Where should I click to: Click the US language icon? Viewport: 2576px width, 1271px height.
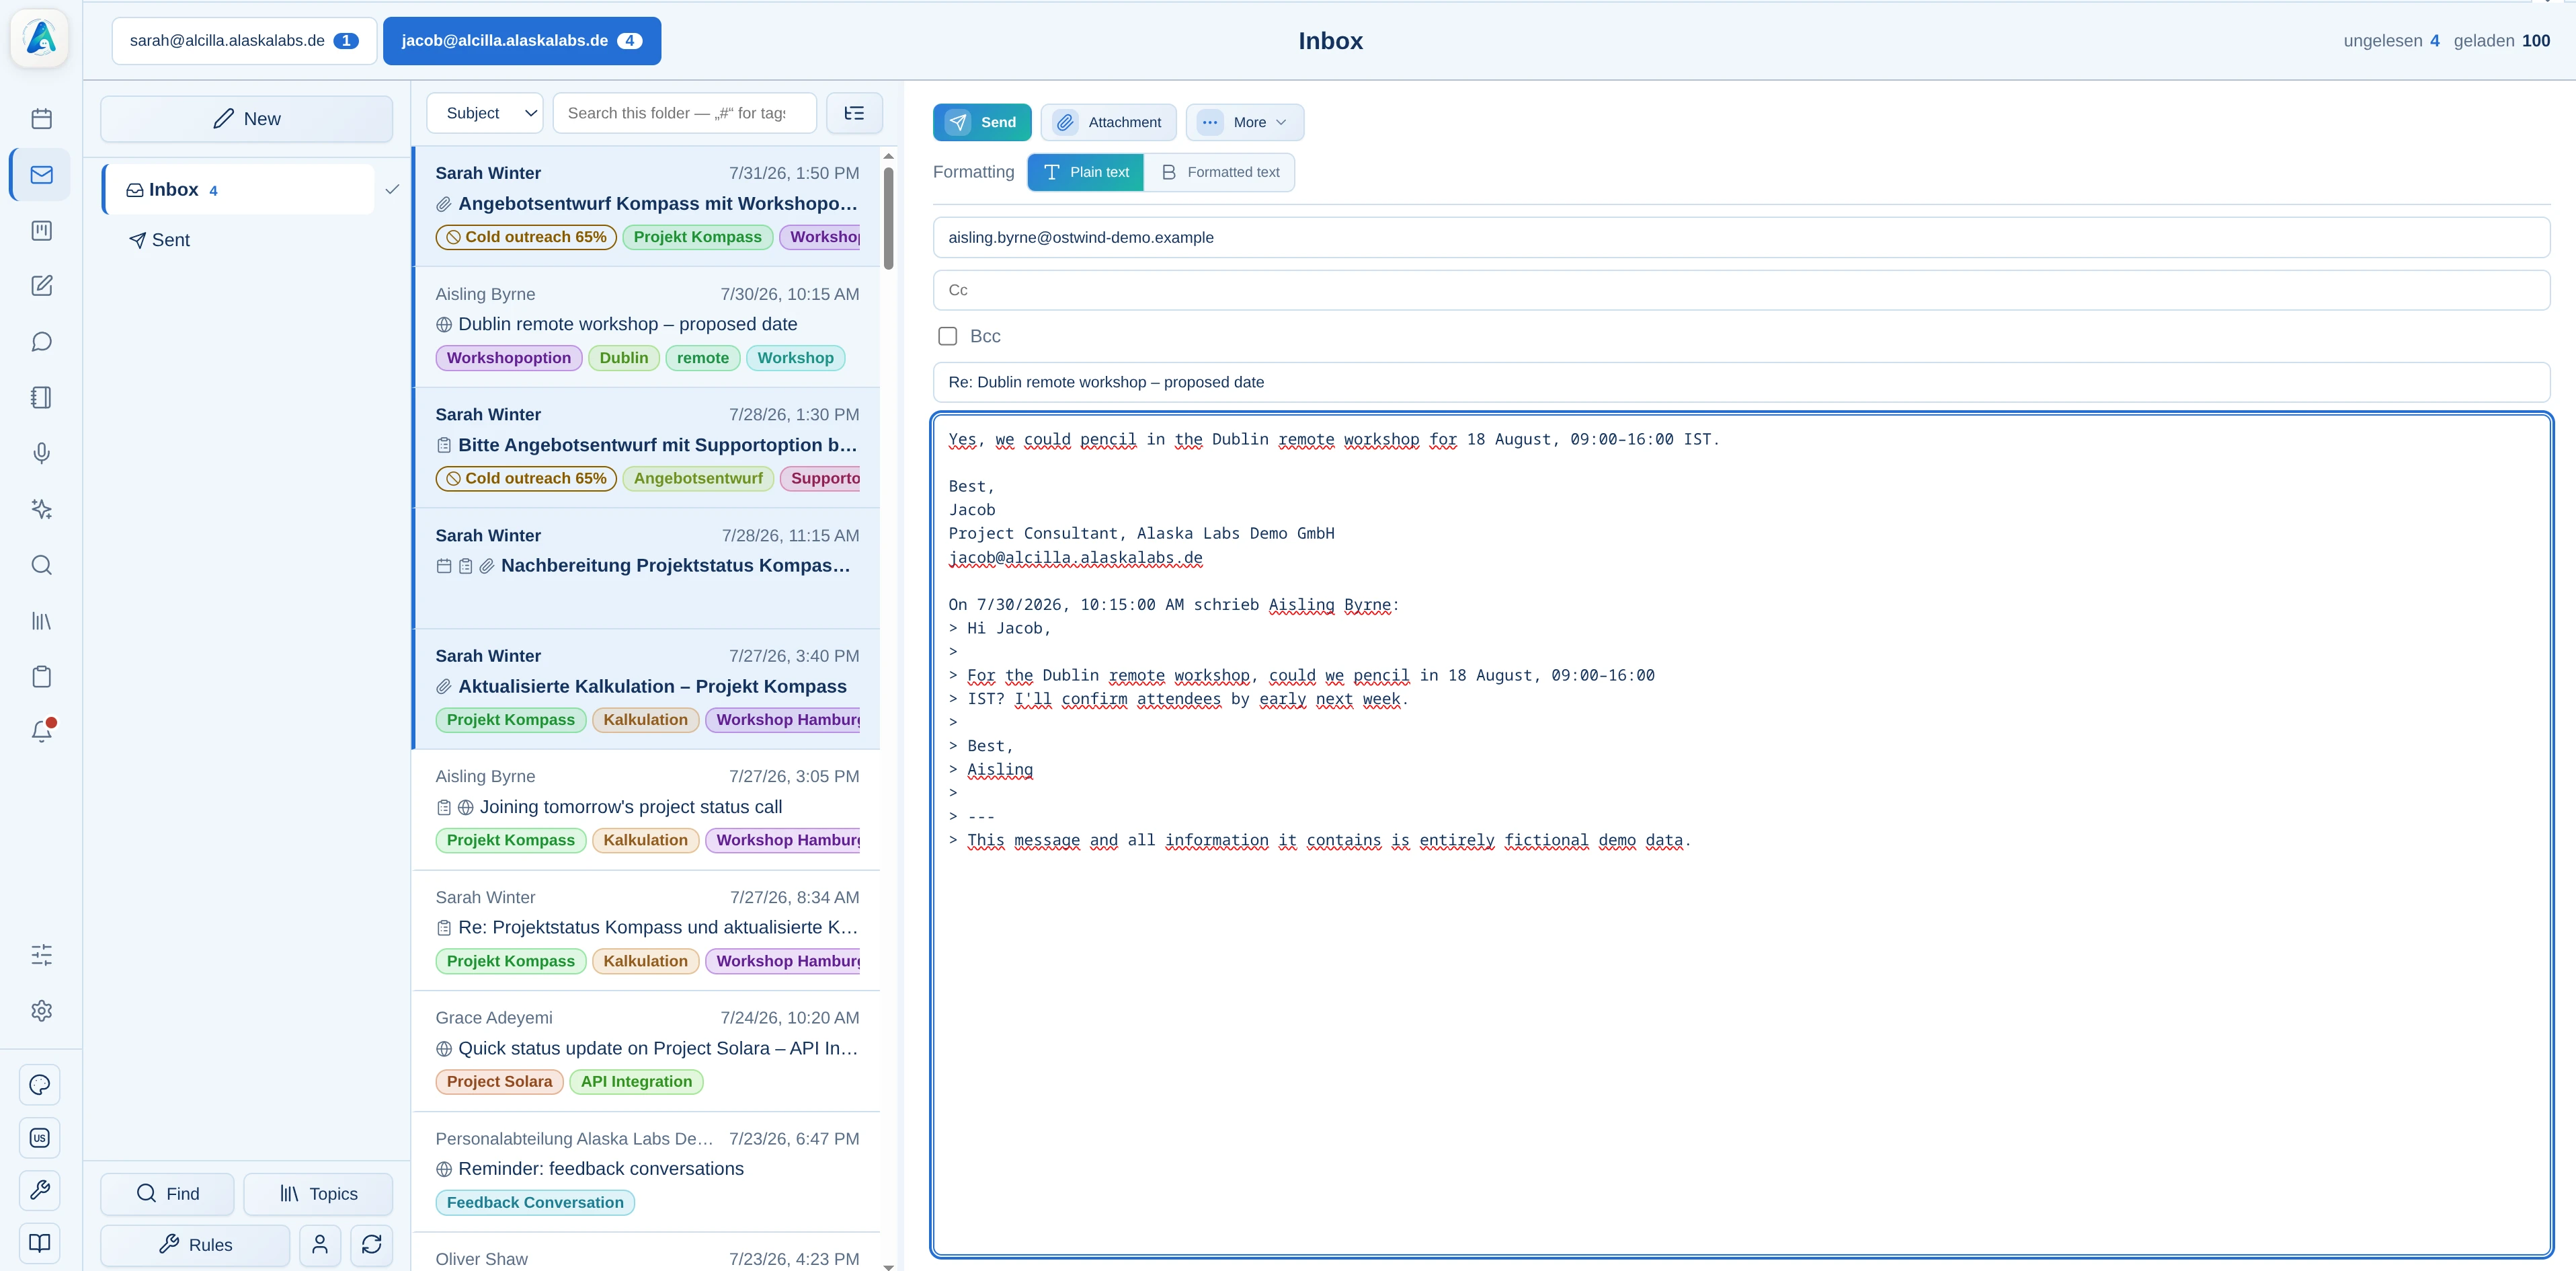tap(40, 1138)
